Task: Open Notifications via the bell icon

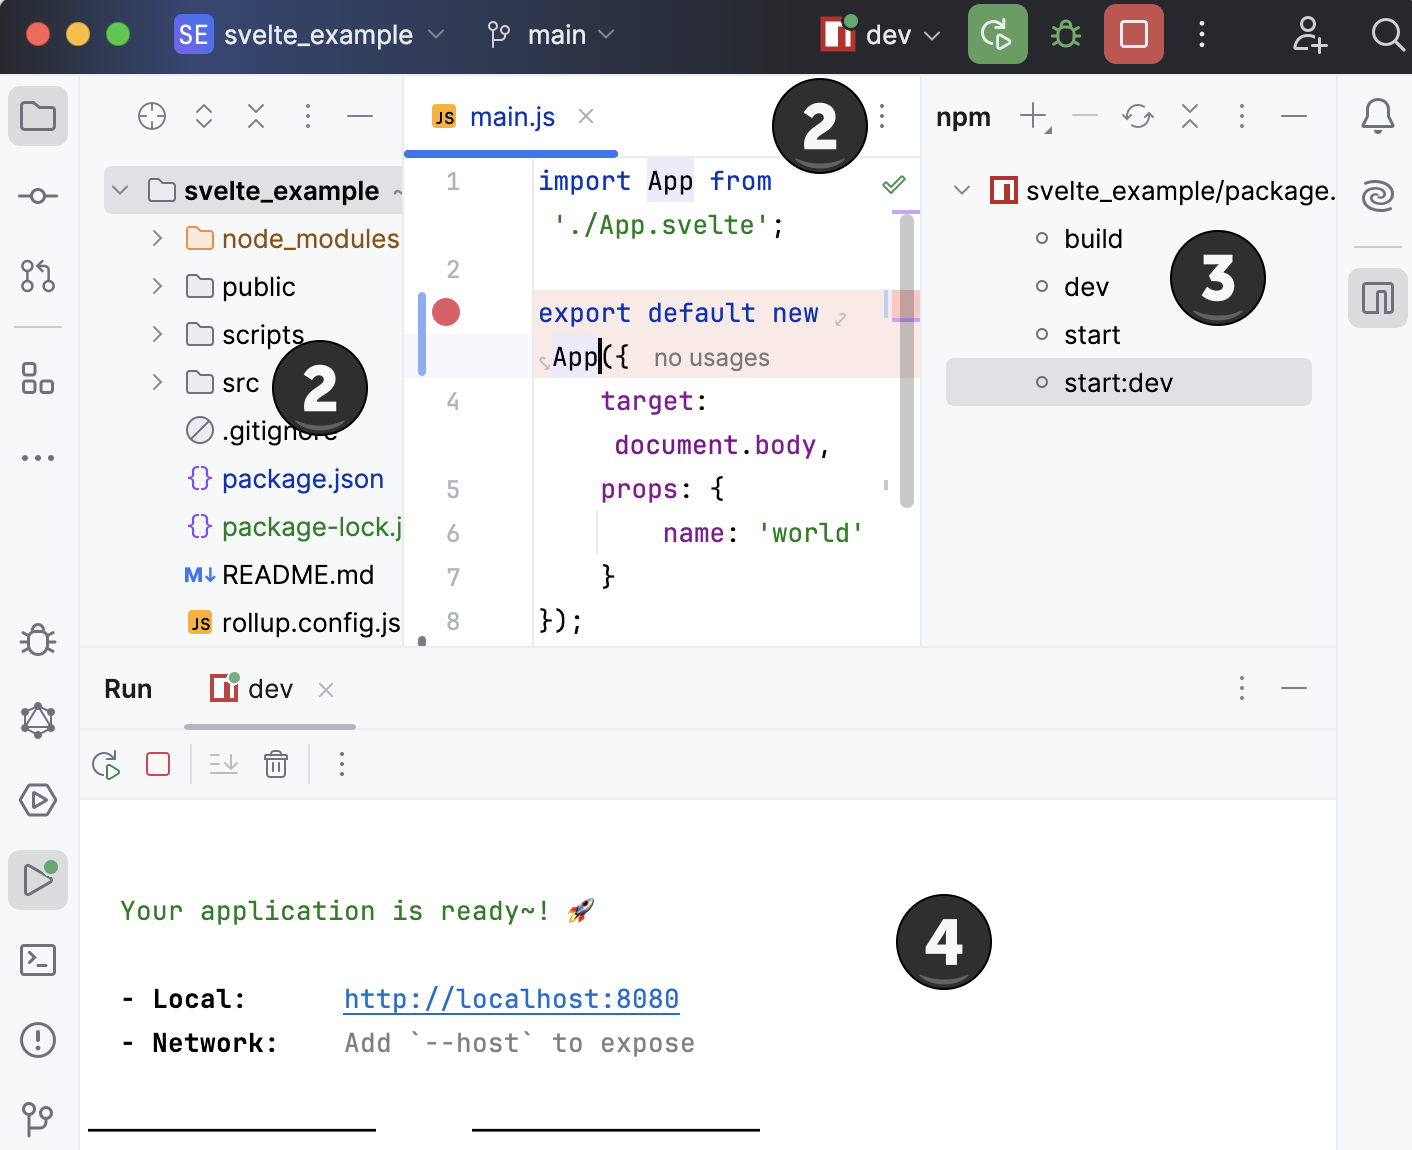Action: pos(1377,116)
